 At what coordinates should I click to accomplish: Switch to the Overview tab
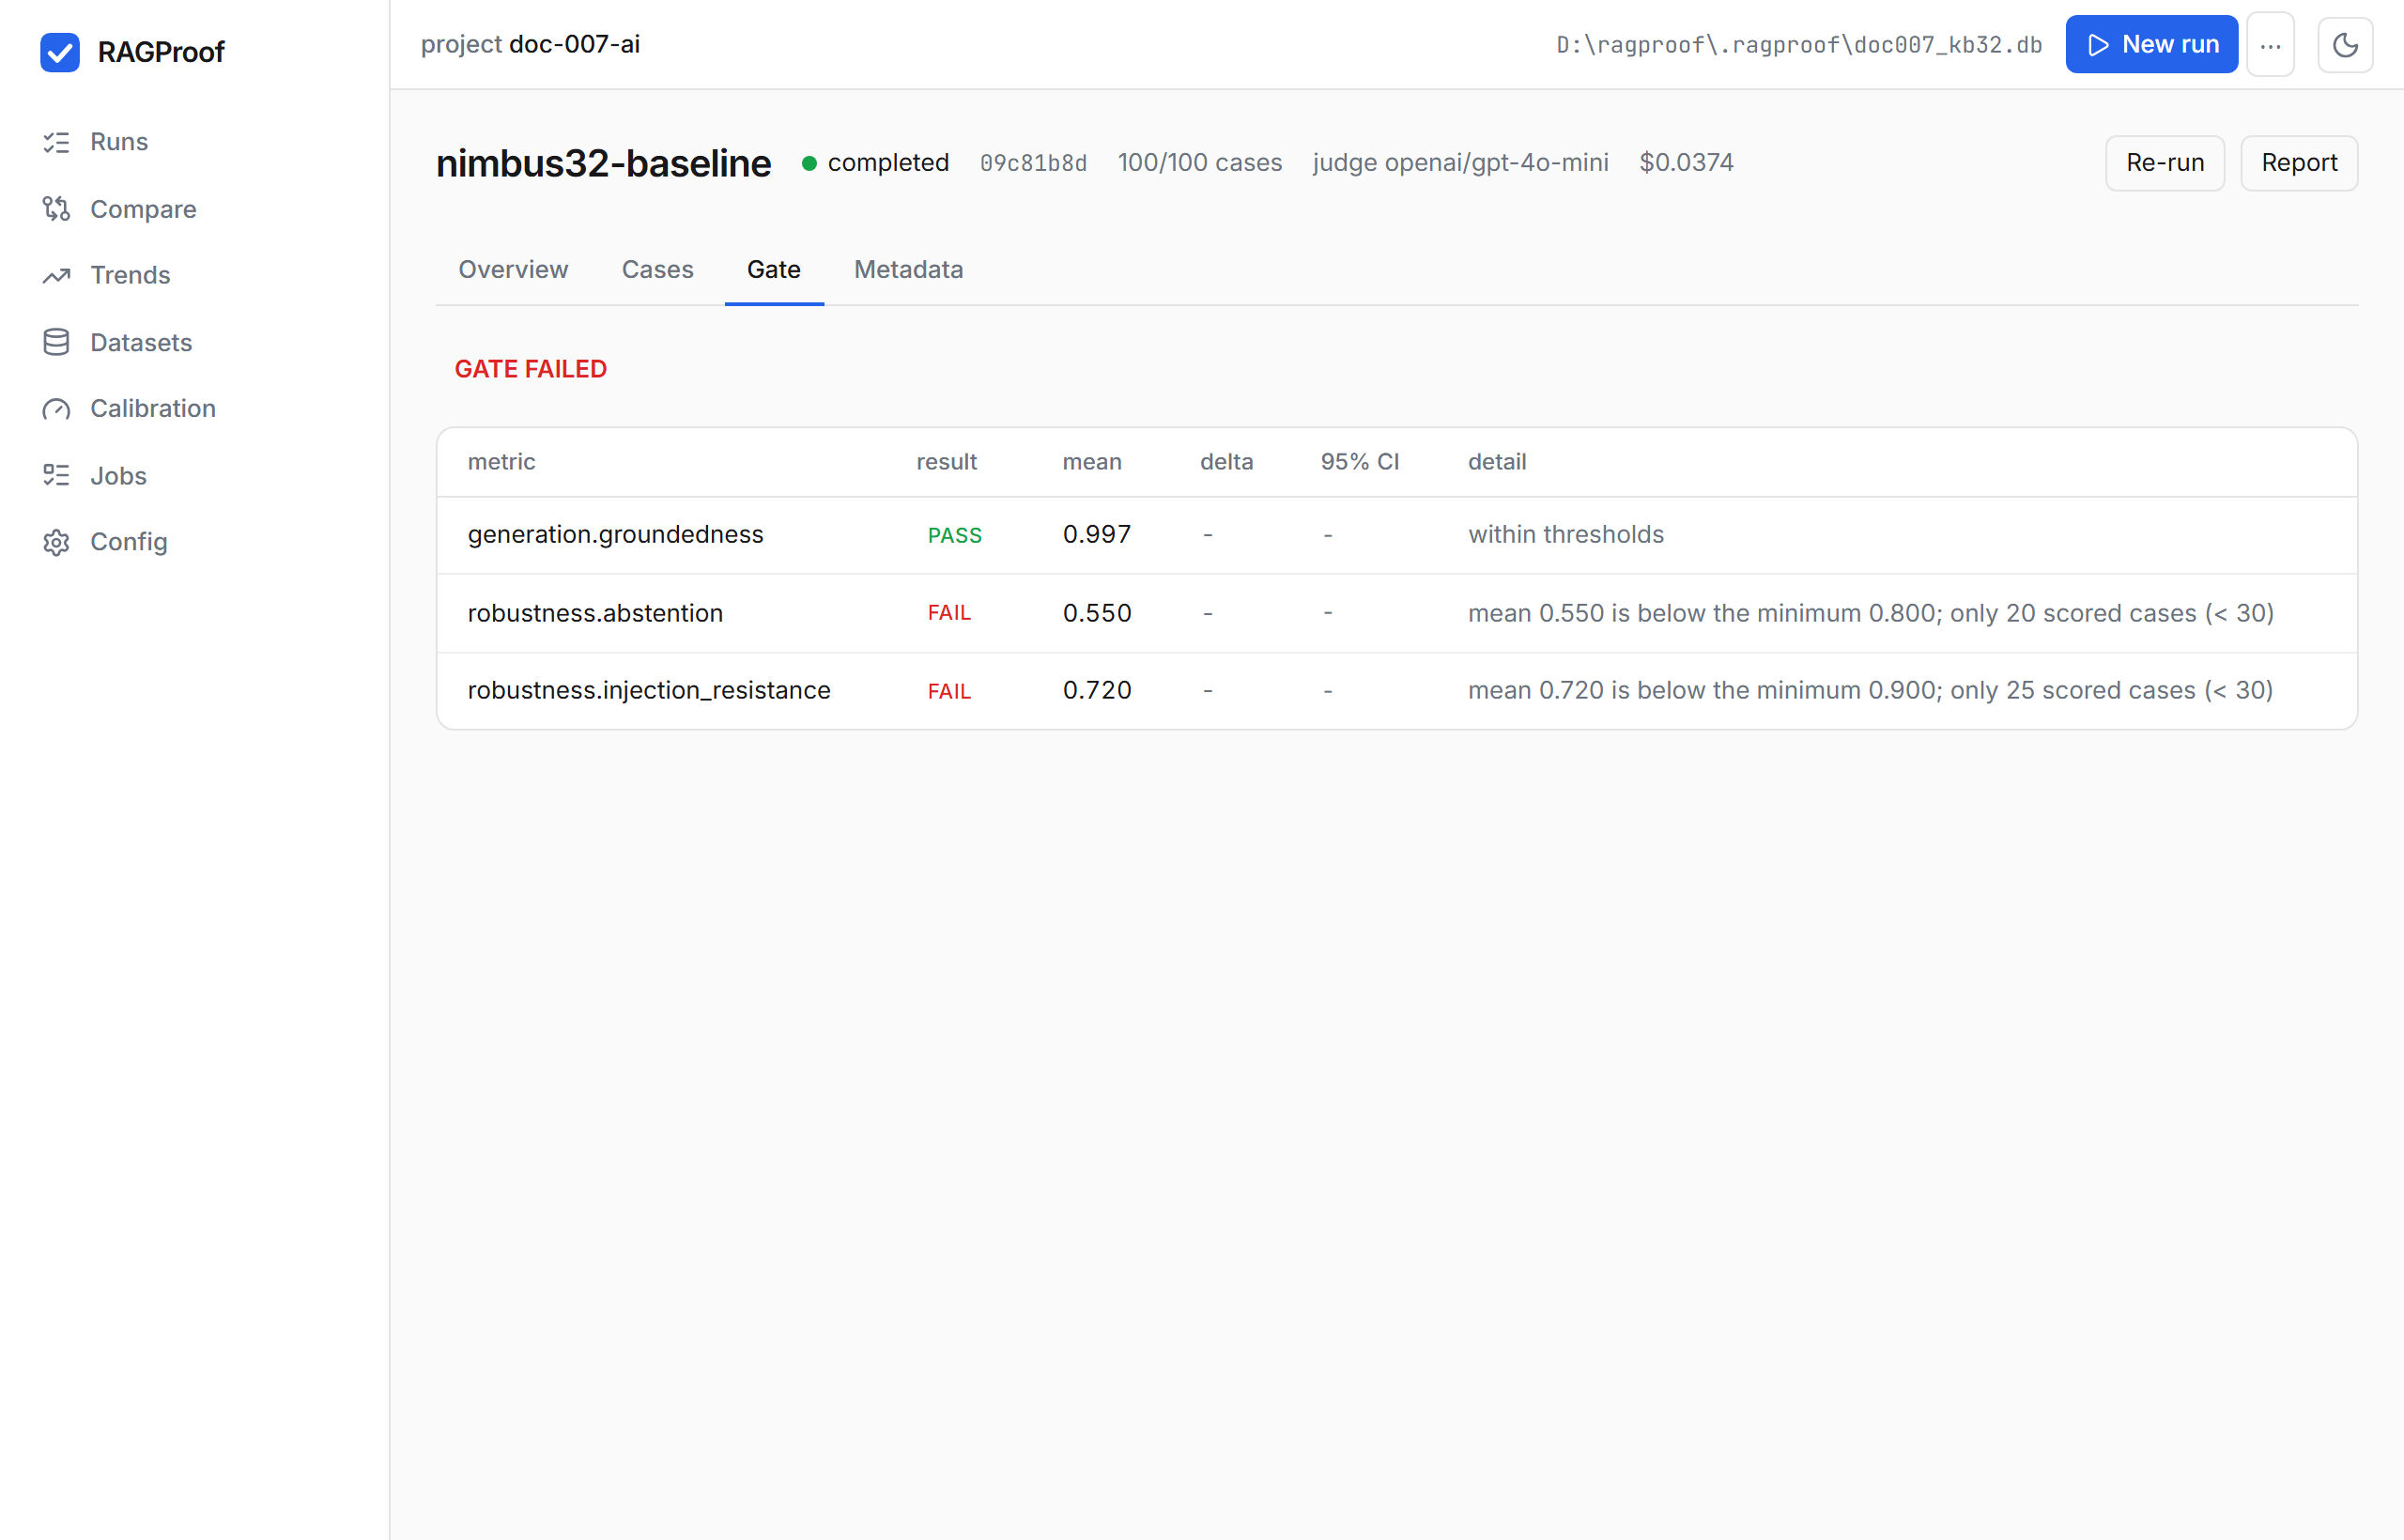coord(513,269)
